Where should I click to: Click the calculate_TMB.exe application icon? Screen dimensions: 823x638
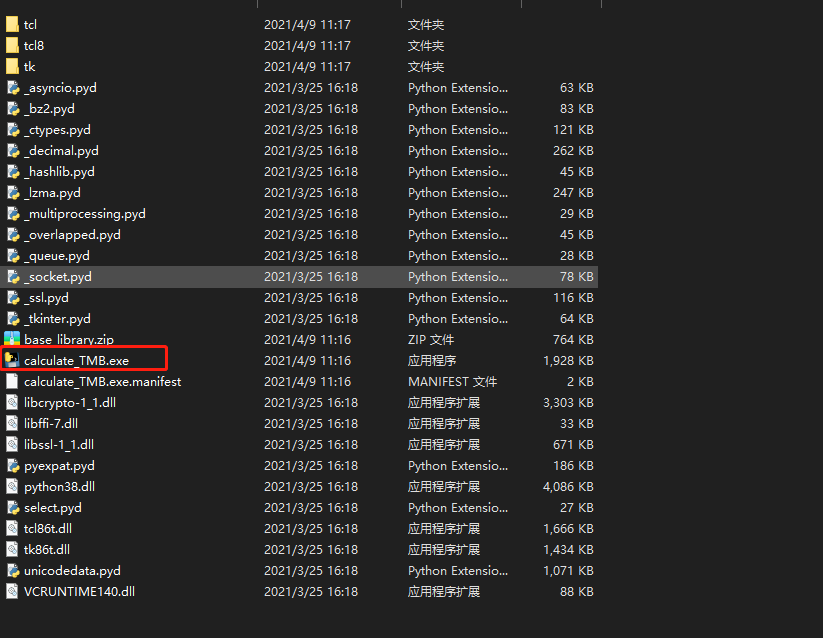[11, 360]
